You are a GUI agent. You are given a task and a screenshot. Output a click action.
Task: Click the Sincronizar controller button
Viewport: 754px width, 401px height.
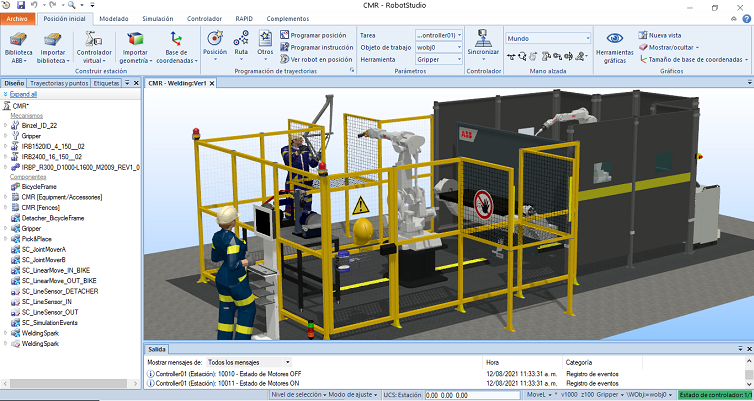tap(483, 45)
